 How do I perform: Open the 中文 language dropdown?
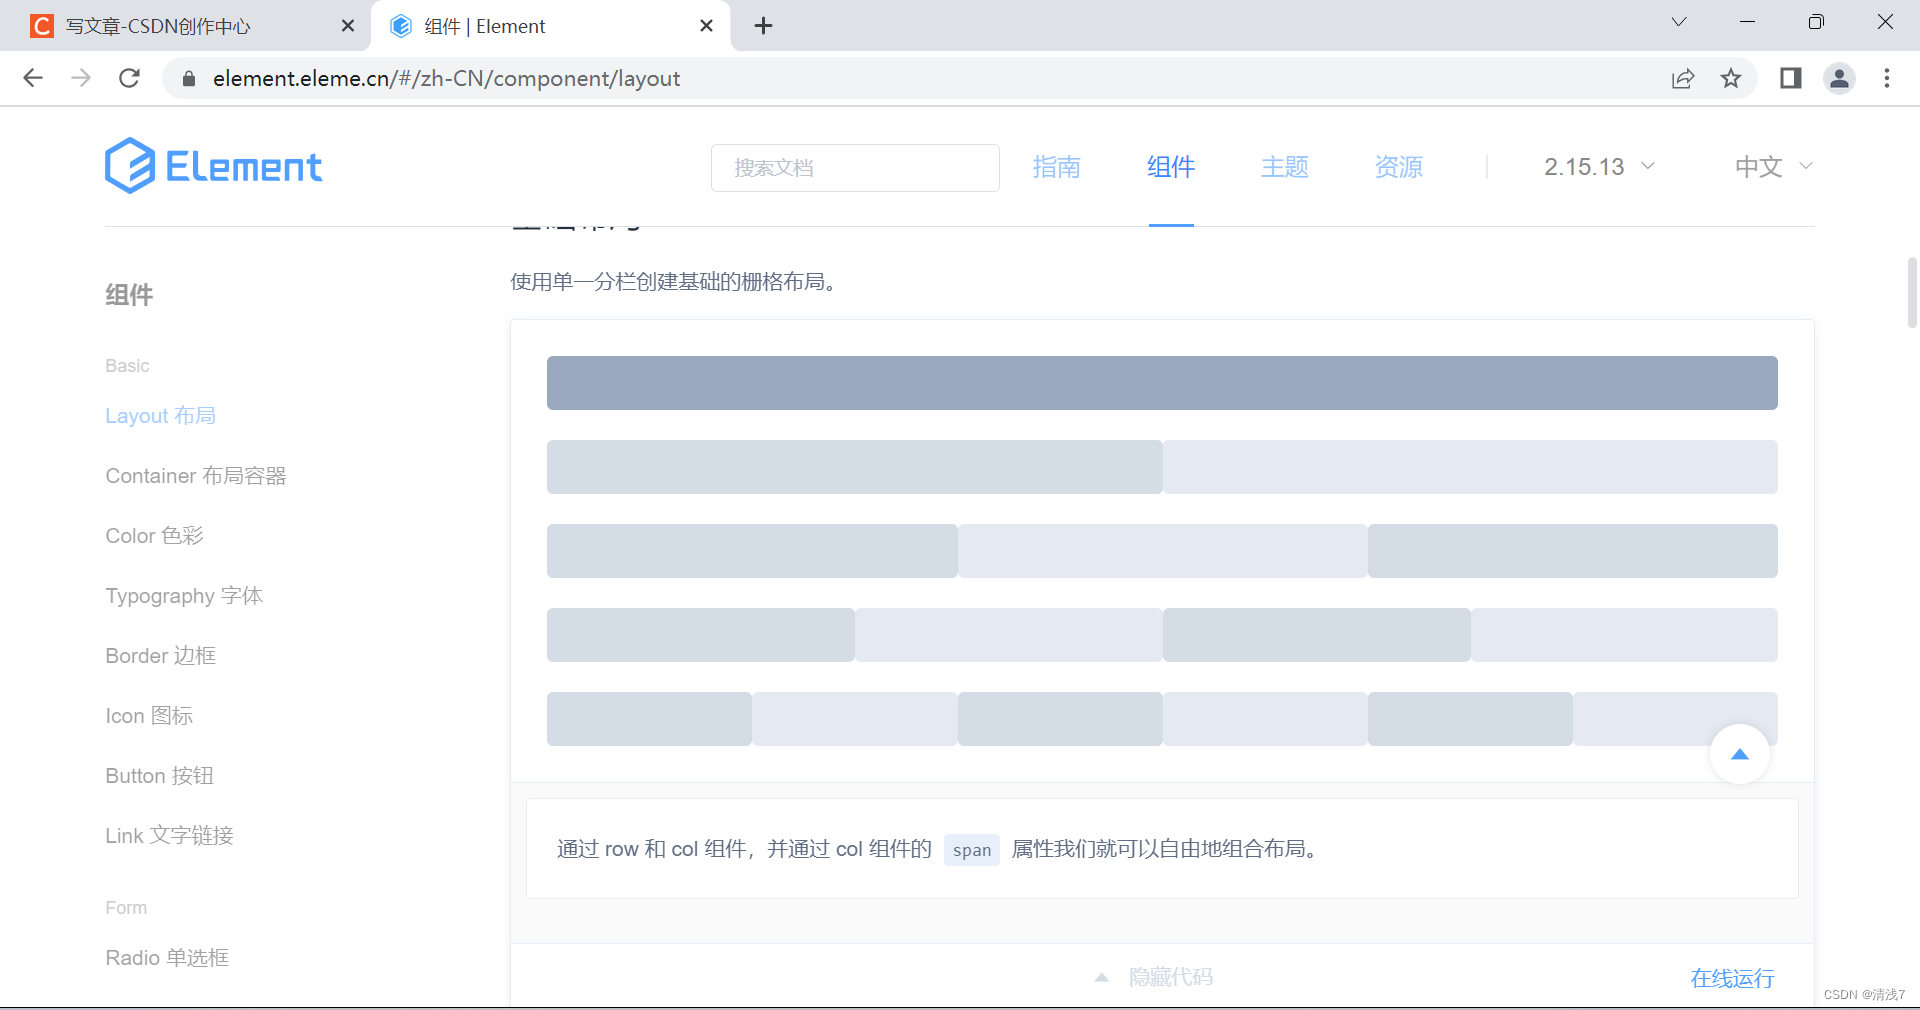pos(1772,167)
